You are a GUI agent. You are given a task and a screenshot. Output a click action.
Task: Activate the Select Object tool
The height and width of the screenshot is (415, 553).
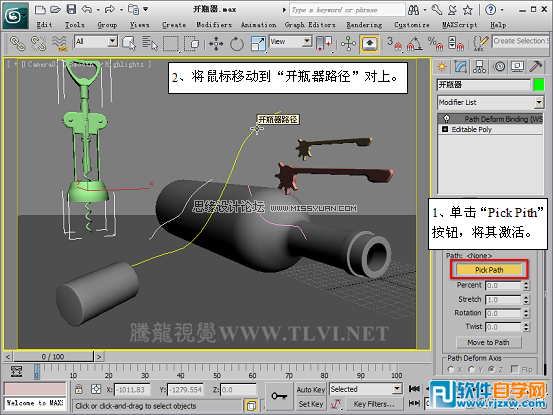tap(129, 44)
